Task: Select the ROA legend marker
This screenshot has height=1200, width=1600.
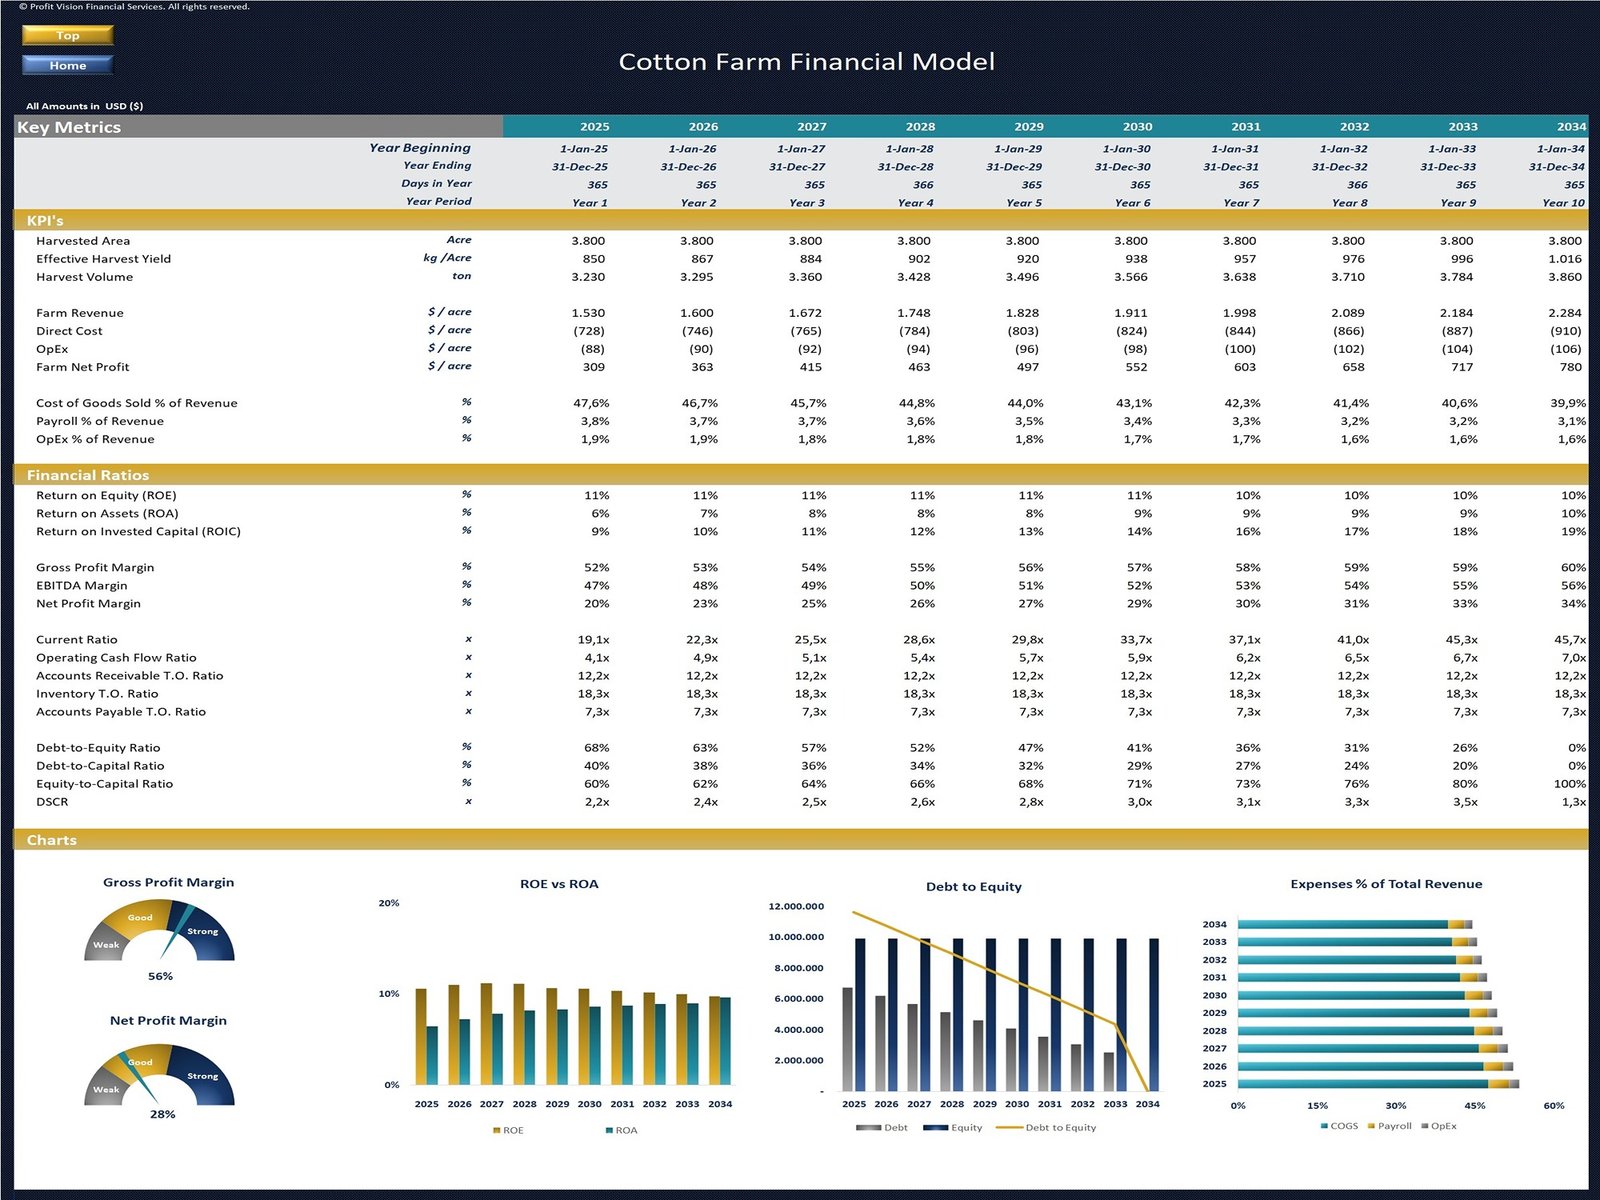Action: point(609,1130)
